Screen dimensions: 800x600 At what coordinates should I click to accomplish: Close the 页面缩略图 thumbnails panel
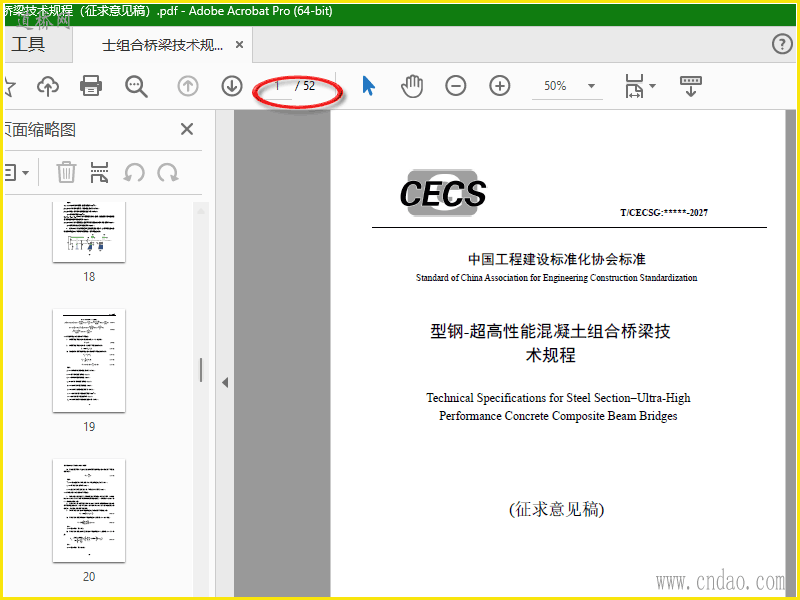187,129
